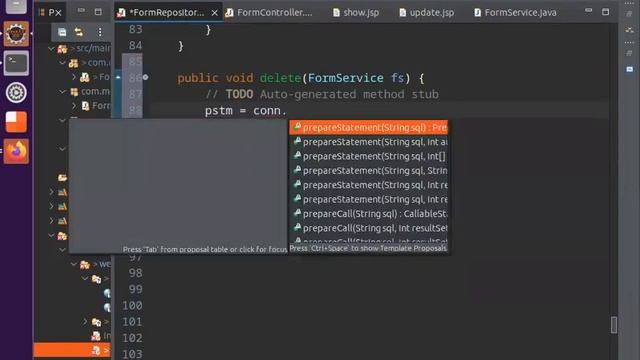640x360 pixels.
Task: Click the TODO comment line
Action: (322, 94)
